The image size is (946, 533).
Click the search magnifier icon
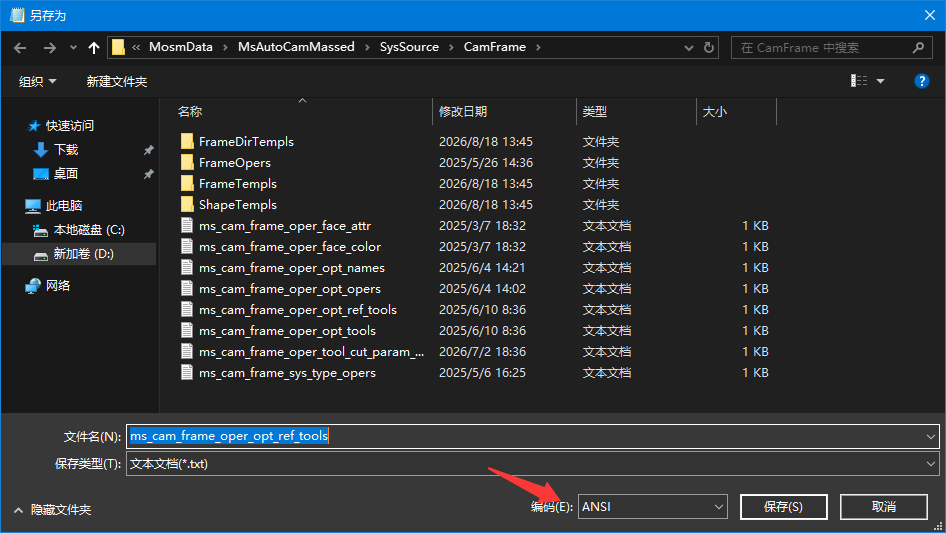(x=918, y=47)
